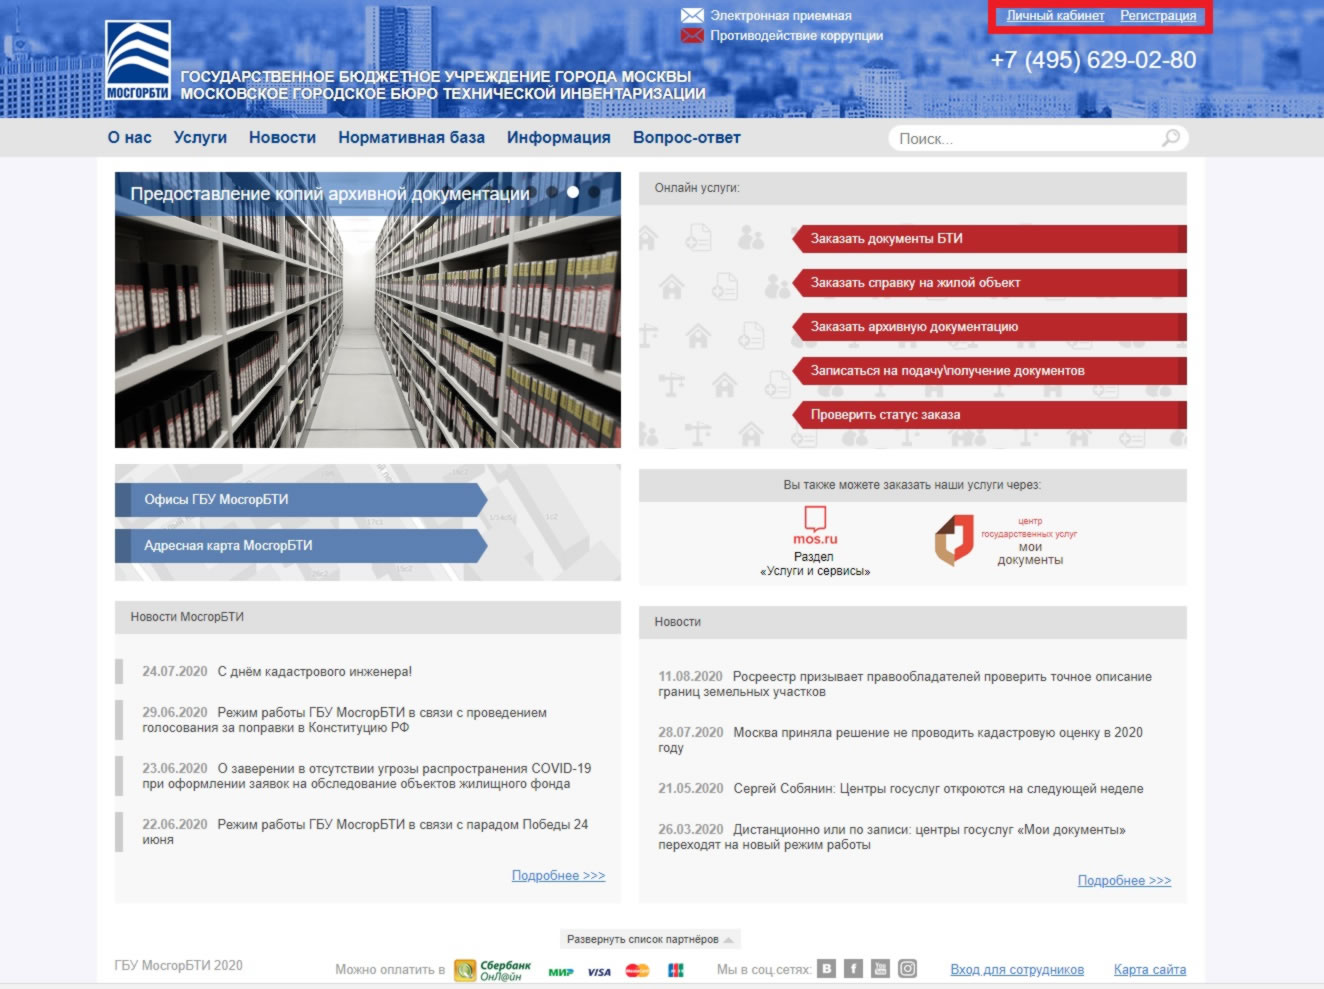Image resolution: width=1324 pixels, height=989 pixels.
Task: Click the МИР payment card logo
Action: click(561, 971)
